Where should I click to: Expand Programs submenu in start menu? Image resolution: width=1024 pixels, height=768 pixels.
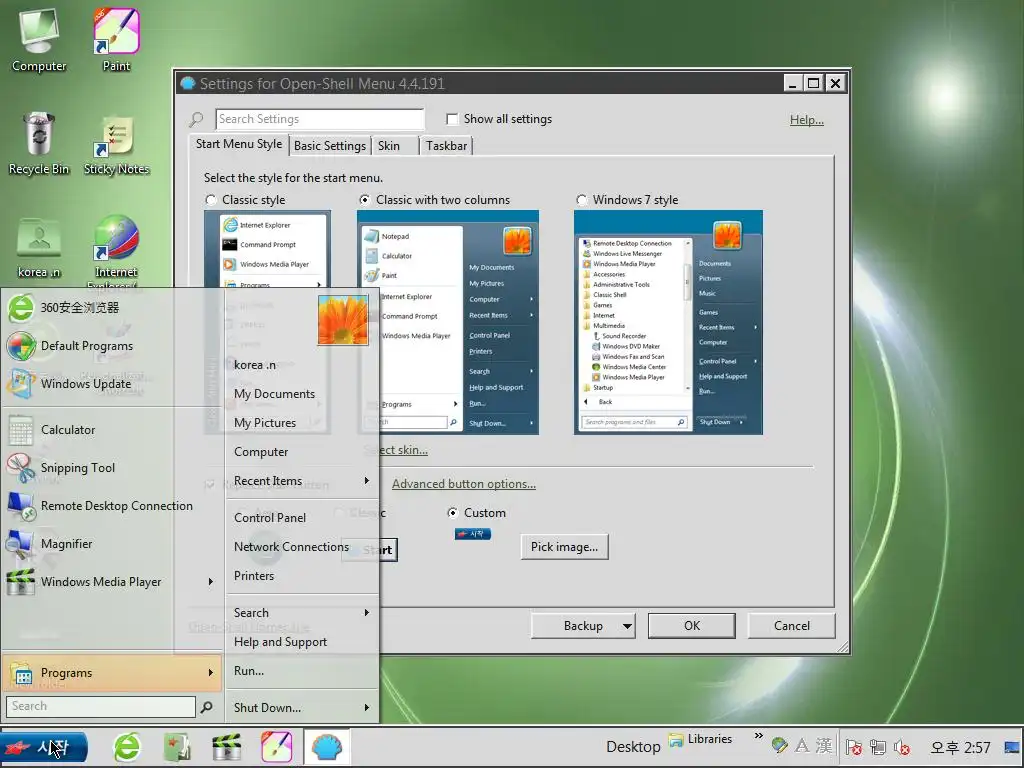[112, 673]
